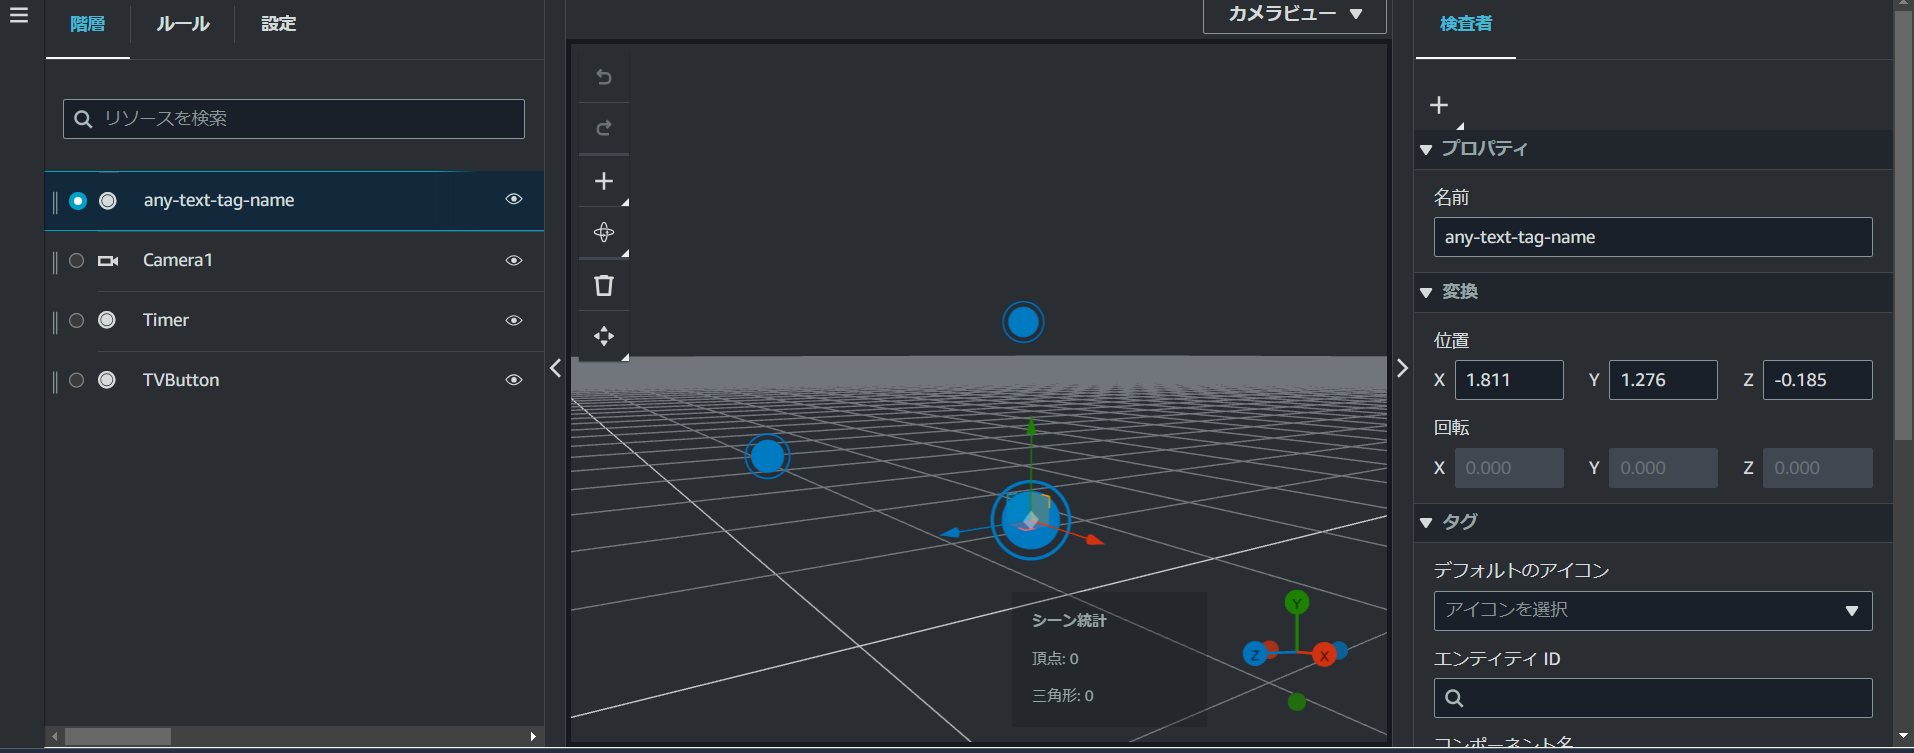Click the シーン統計 stats panel title

coord(1069,621)
